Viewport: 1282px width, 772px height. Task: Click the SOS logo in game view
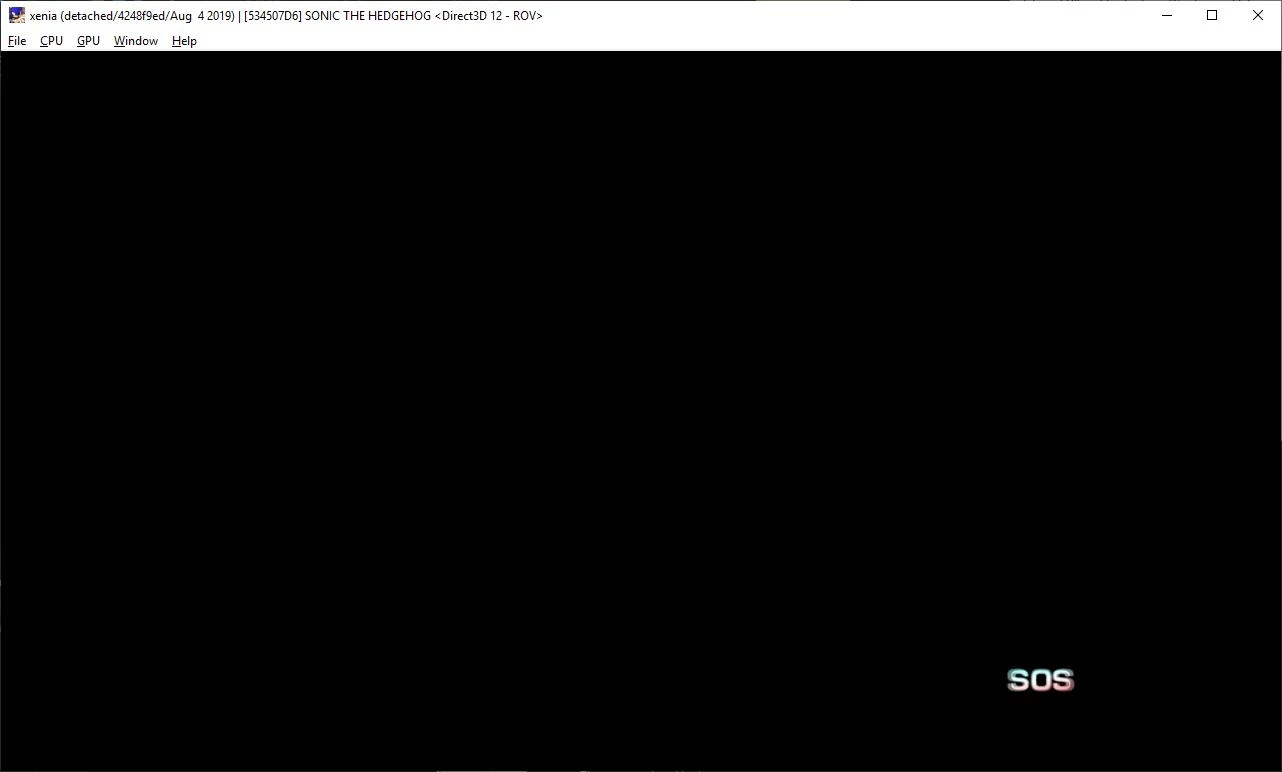pyautogui.click(x=1040, y=680)
